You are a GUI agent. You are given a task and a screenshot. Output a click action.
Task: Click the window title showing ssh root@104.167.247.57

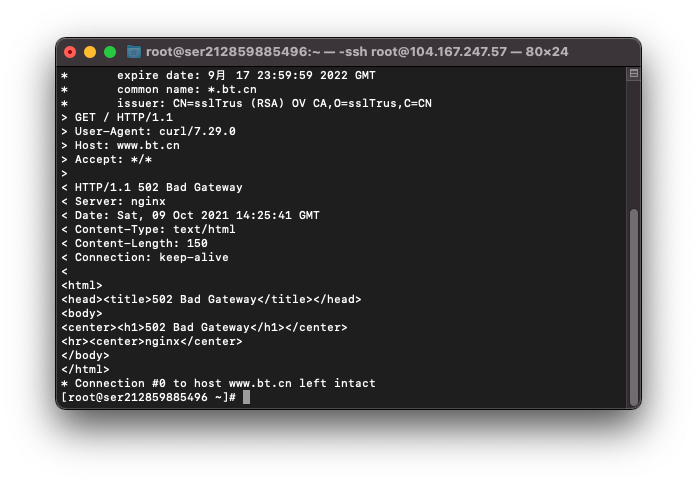click(x=357, y=52)
